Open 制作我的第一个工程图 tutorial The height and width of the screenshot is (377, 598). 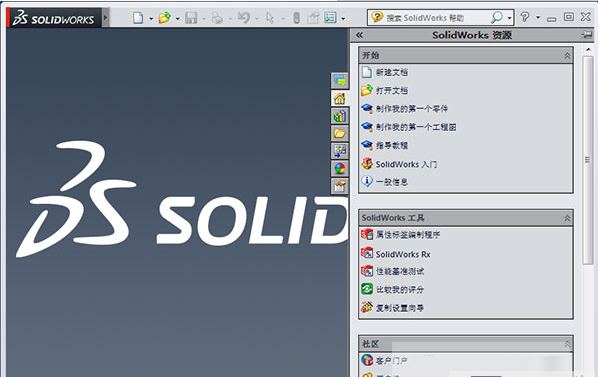point(416,127)
